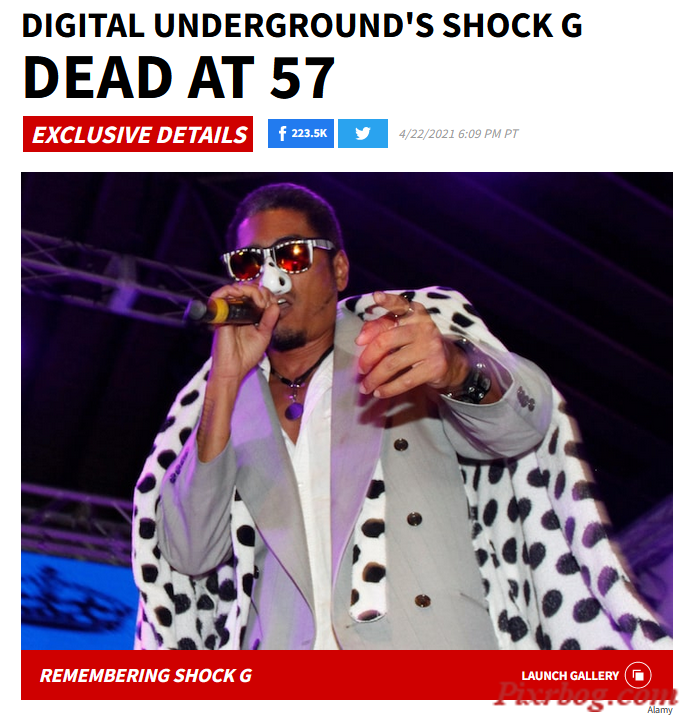Viewport: 698px width, 727px height.
Task: Click the LAUNCH GALLERY text link
Action: 570,676
